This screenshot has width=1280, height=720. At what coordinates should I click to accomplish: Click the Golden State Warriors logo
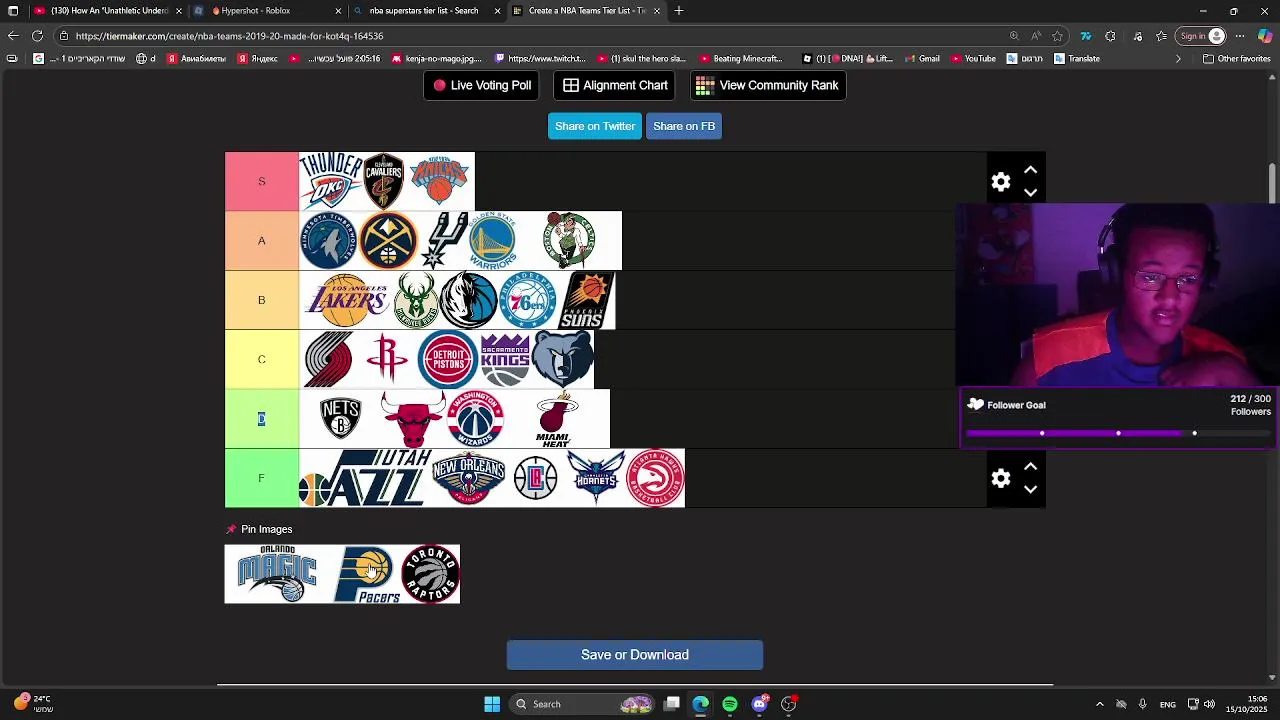[x=493, y=241]
